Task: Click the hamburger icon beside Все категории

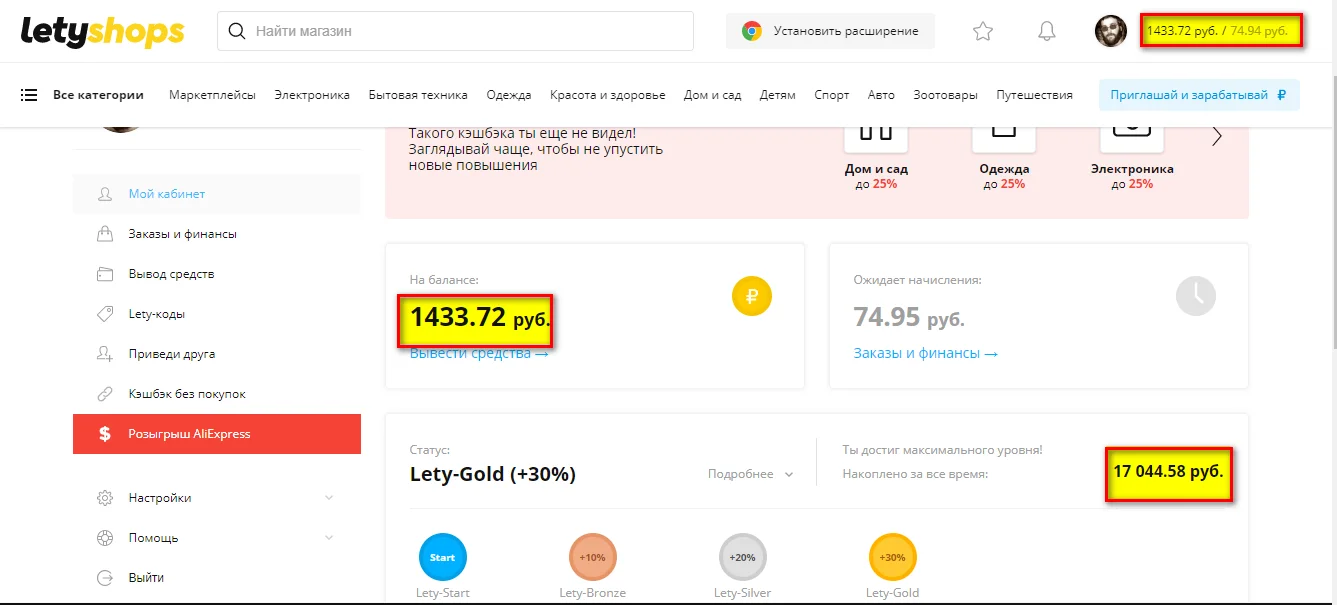Action: 29,95
